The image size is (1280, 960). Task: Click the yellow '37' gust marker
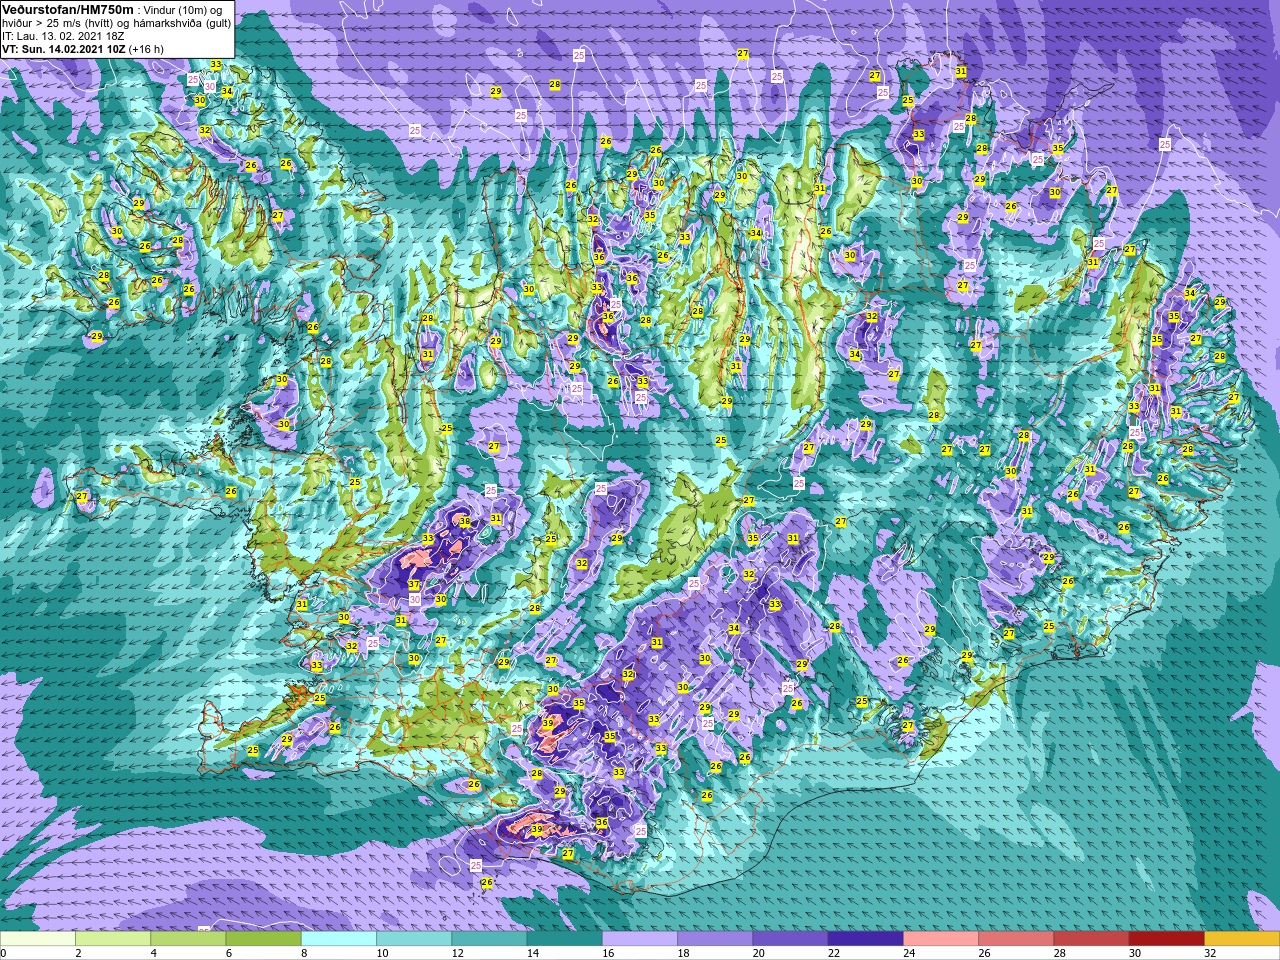pyautogui.click(x=414, y=585)
